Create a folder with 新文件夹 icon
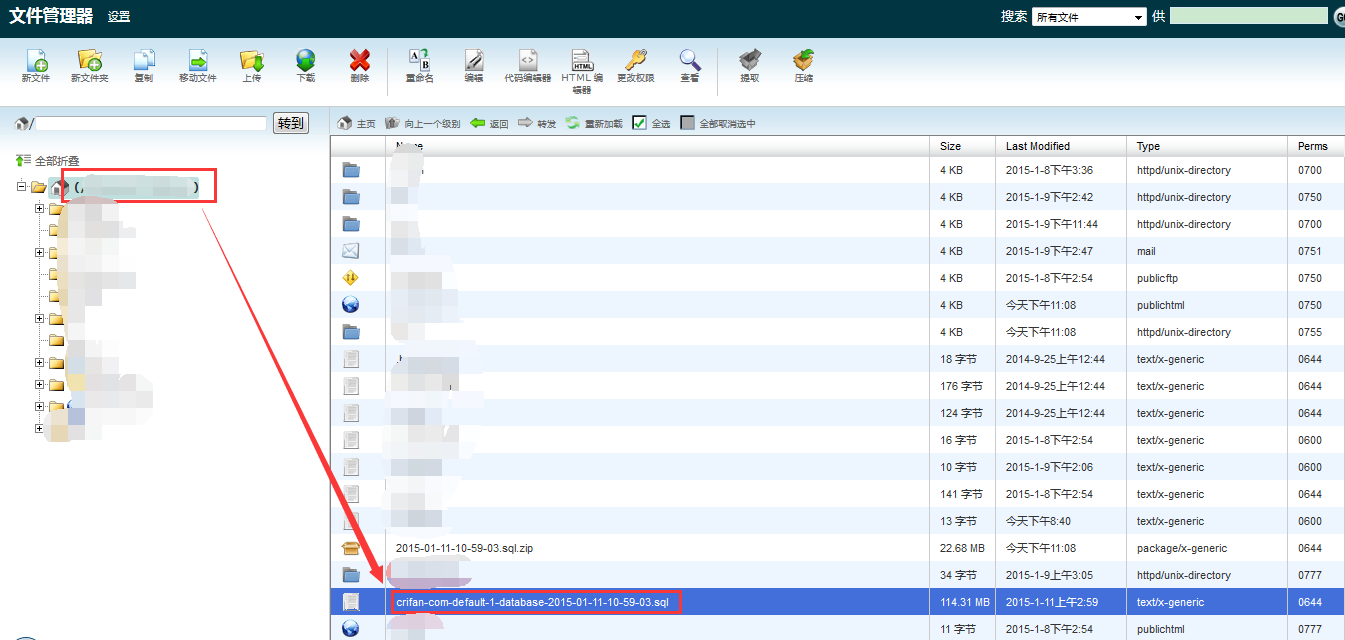 (89, 60)
